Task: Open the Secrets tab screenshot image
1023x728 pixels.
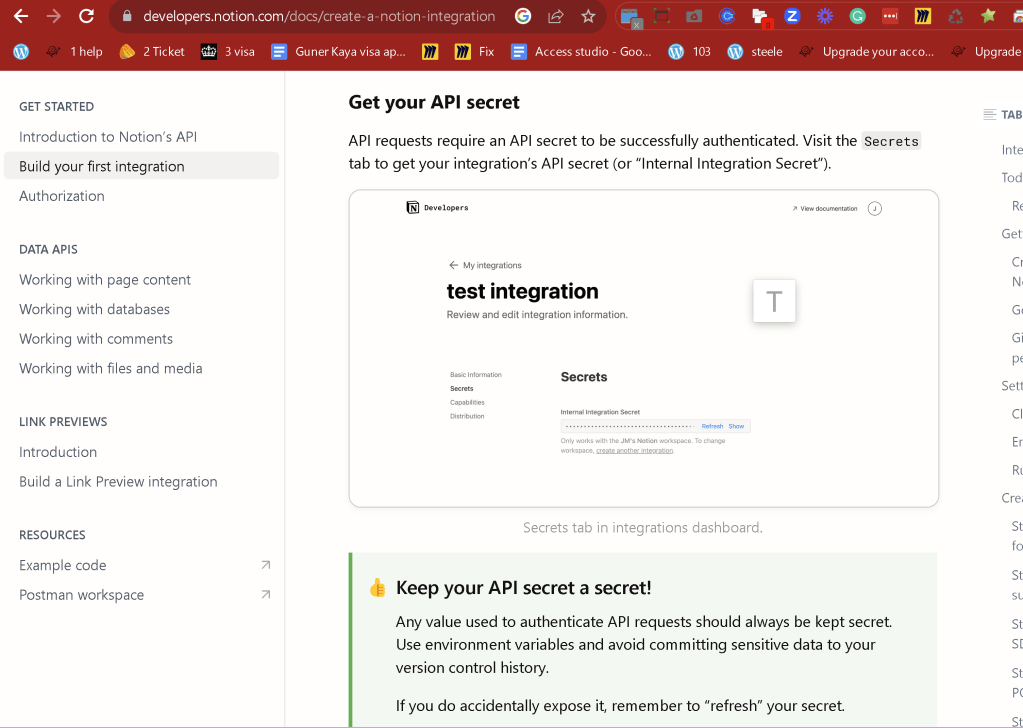Action: click(644, 348)
